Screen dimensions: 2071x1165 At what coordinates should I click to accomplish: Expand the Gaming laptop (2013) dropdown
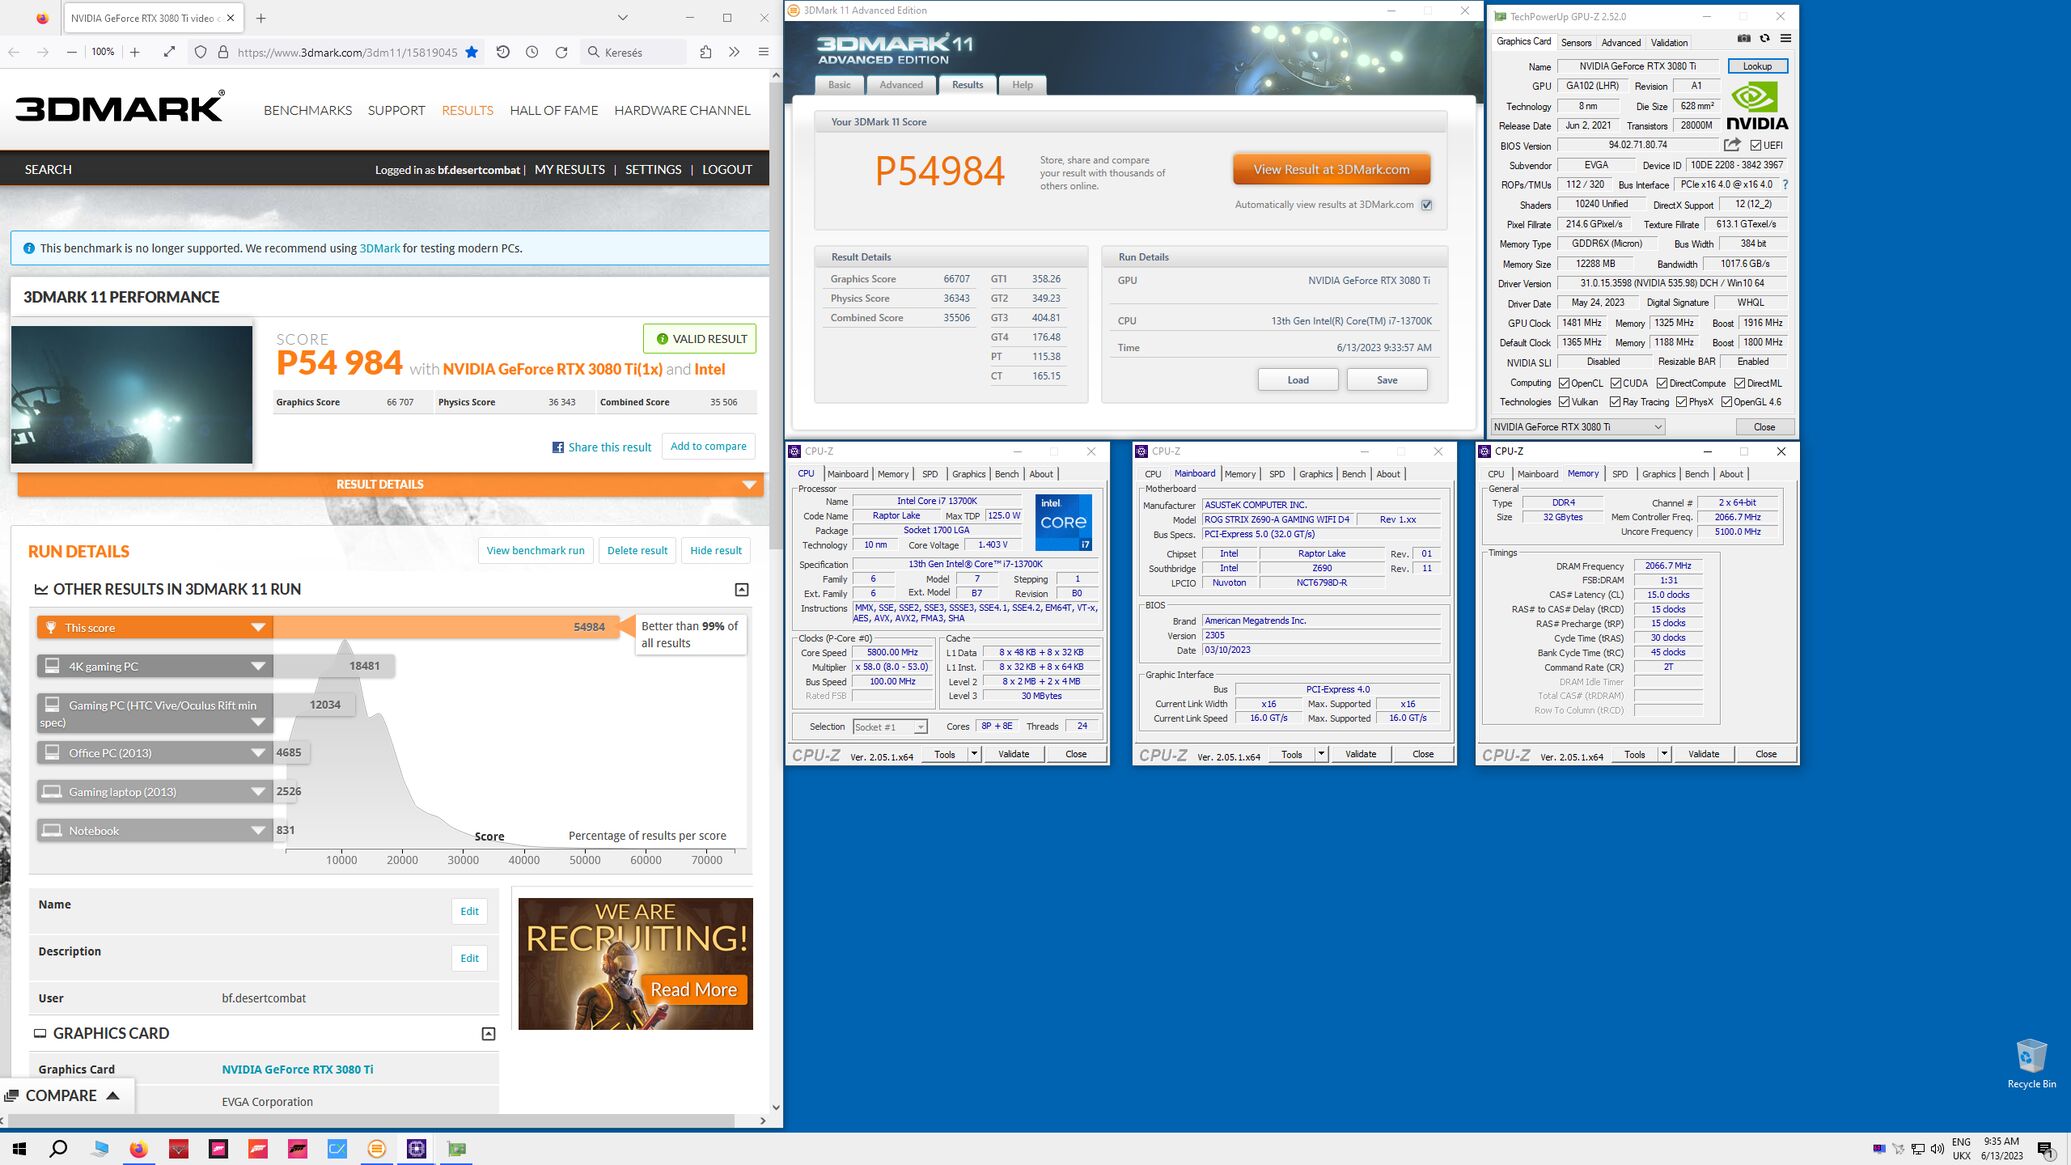click(258, 792)
